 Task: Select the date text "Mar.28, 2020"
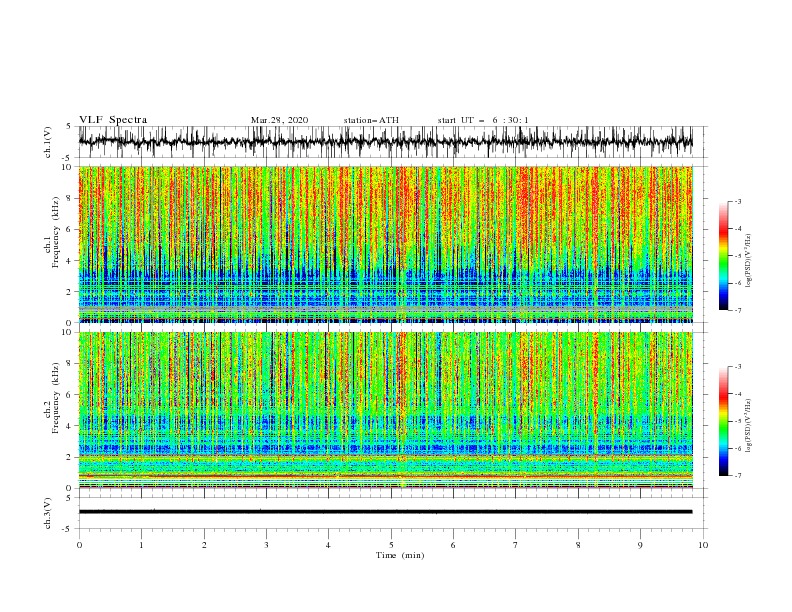coord(279,120)
